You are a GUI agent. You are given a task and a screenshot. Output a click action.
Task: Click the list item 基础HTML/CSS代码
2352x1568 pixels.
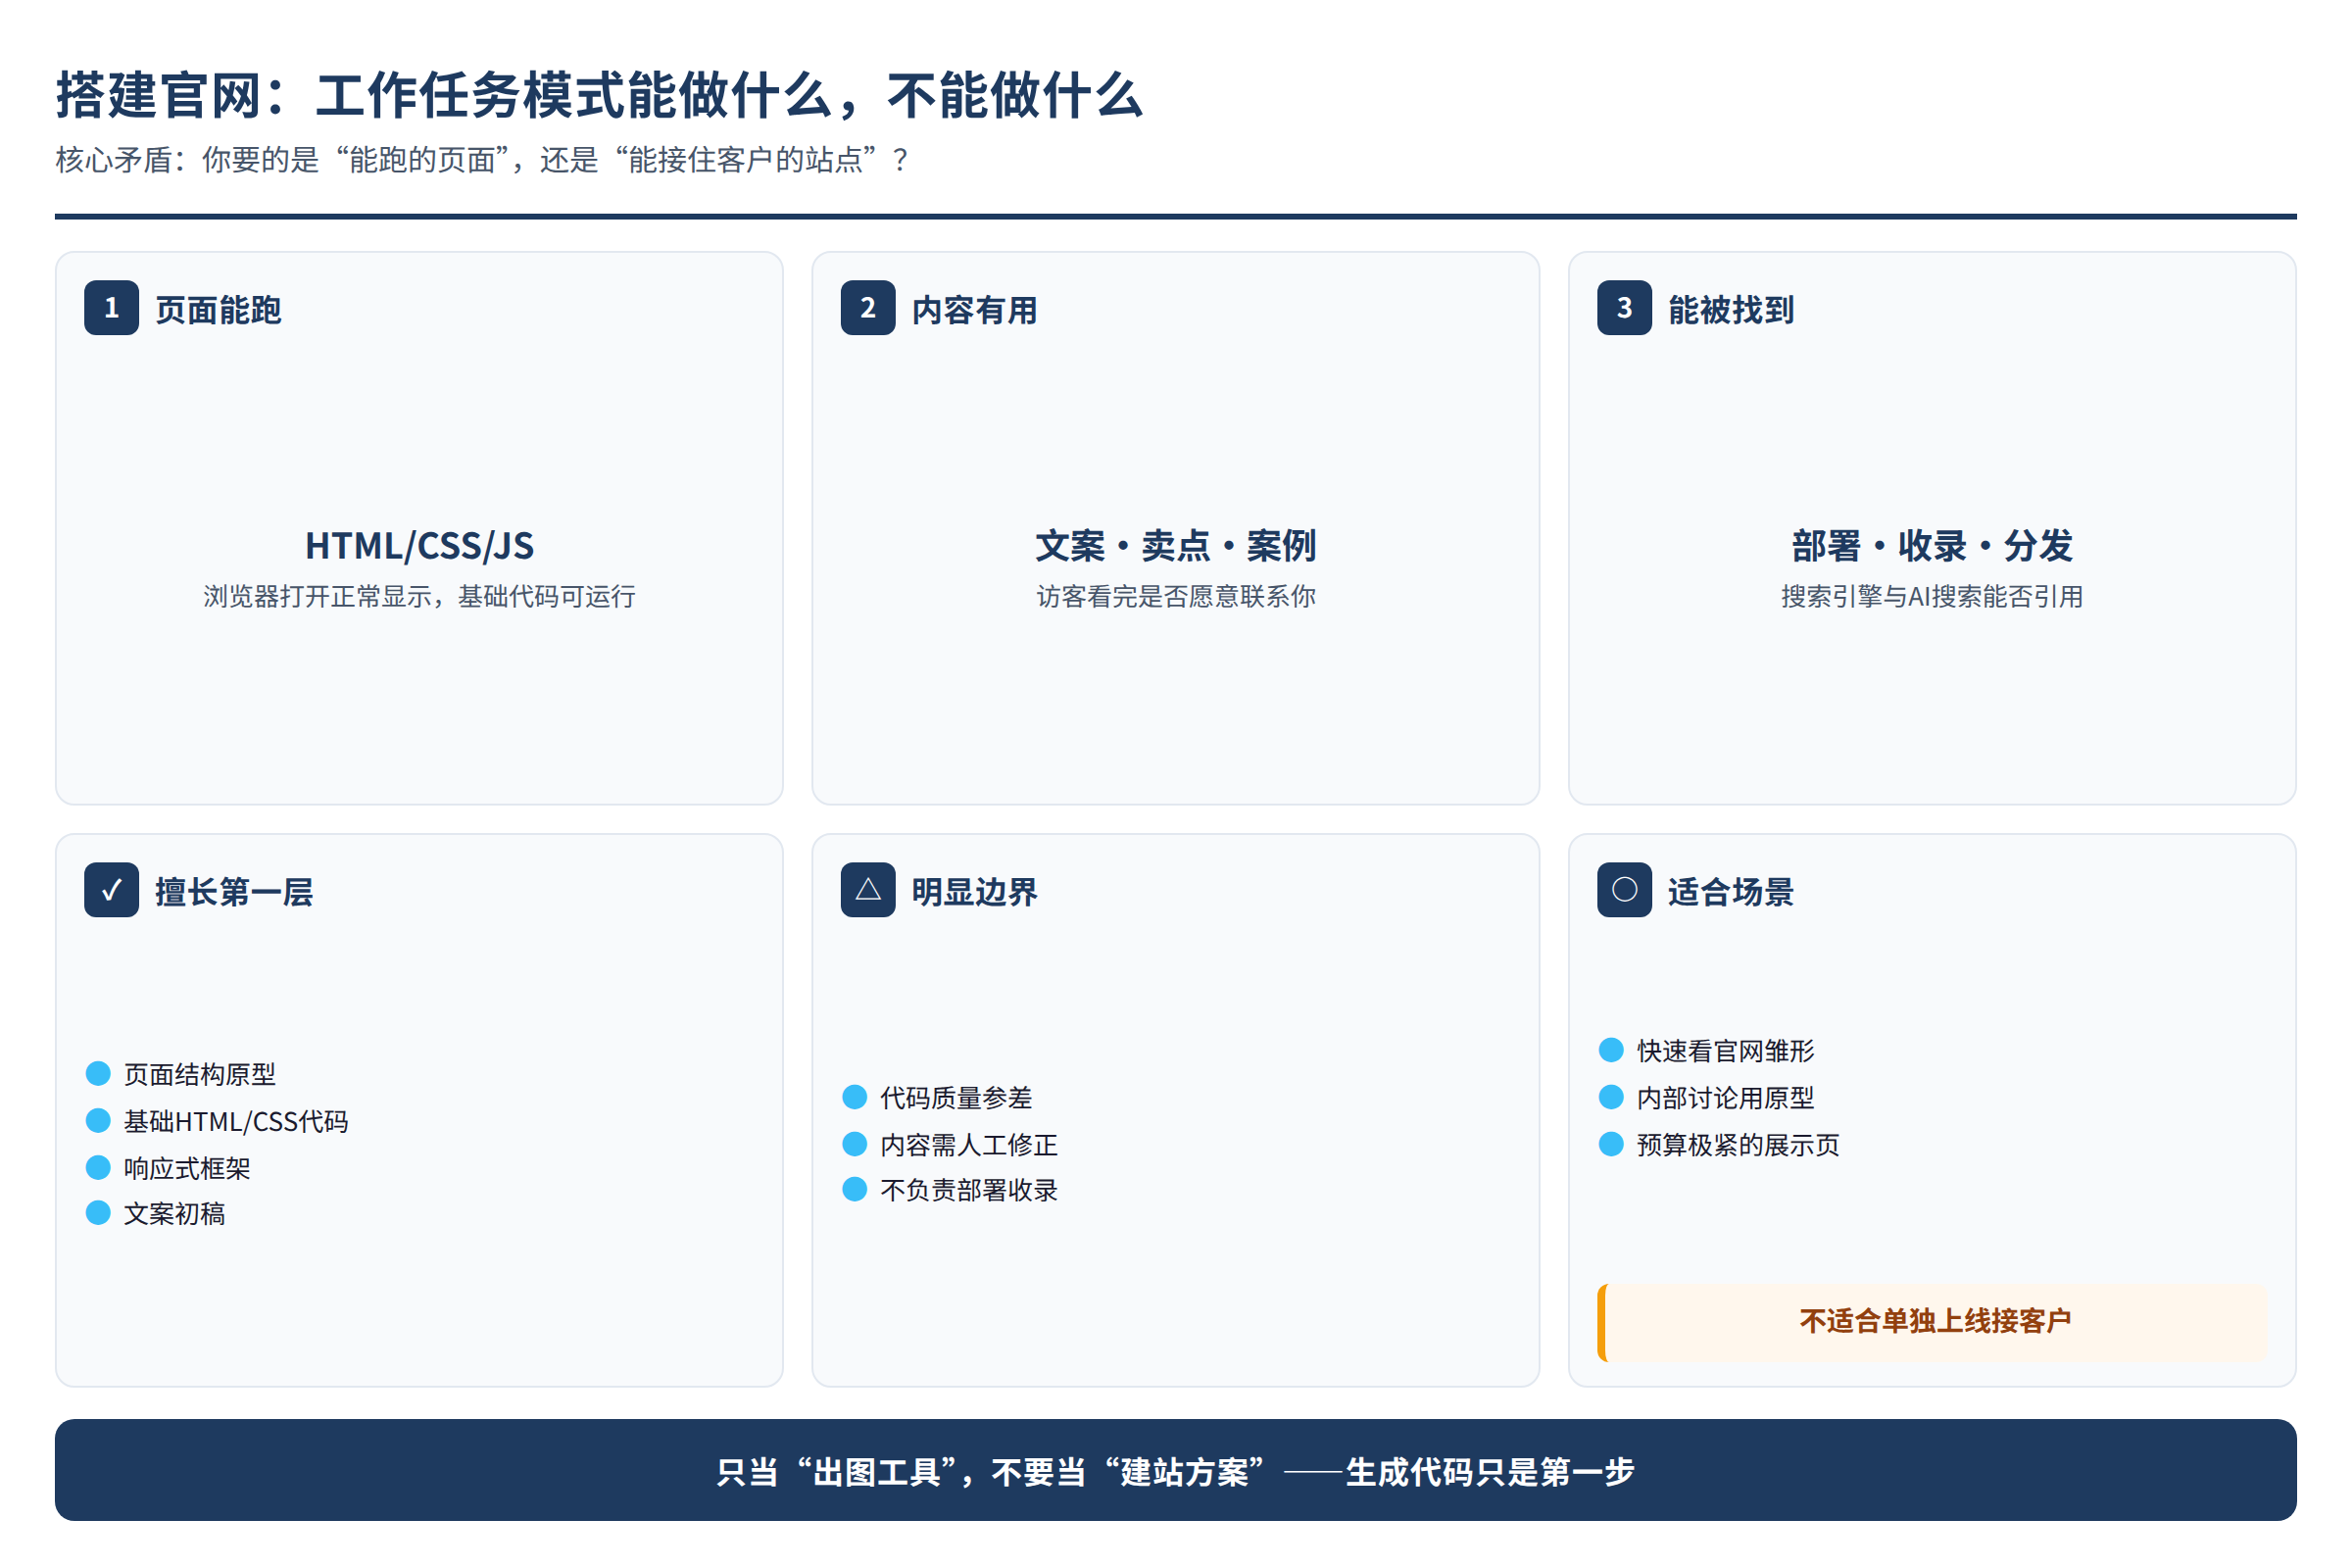[236, 1121]
